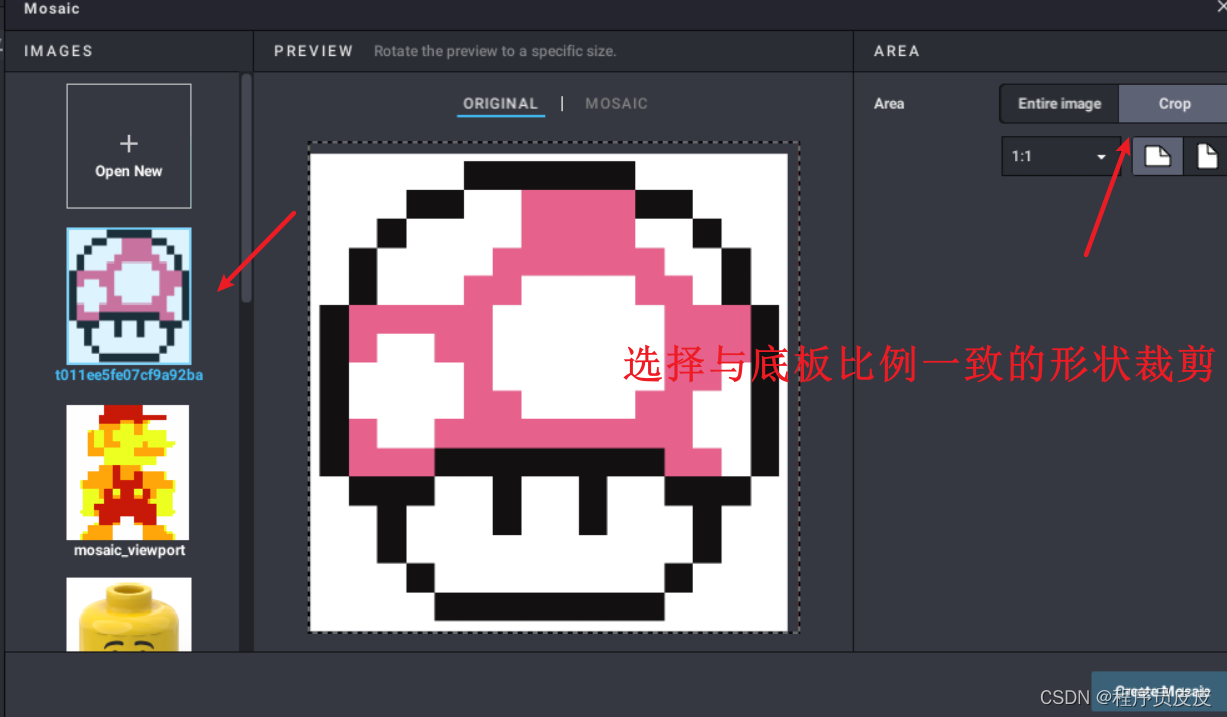Choose the Crop area option
The width and height of the screenshot is (1227, 717).
[x=1174, y=103]
